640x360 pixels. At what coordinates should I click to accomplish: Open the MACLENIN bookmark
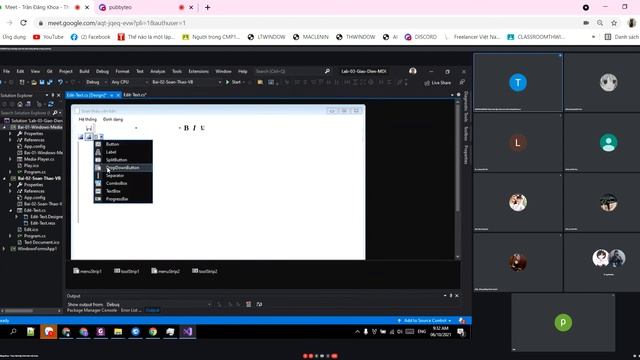(x=311, y=37)
